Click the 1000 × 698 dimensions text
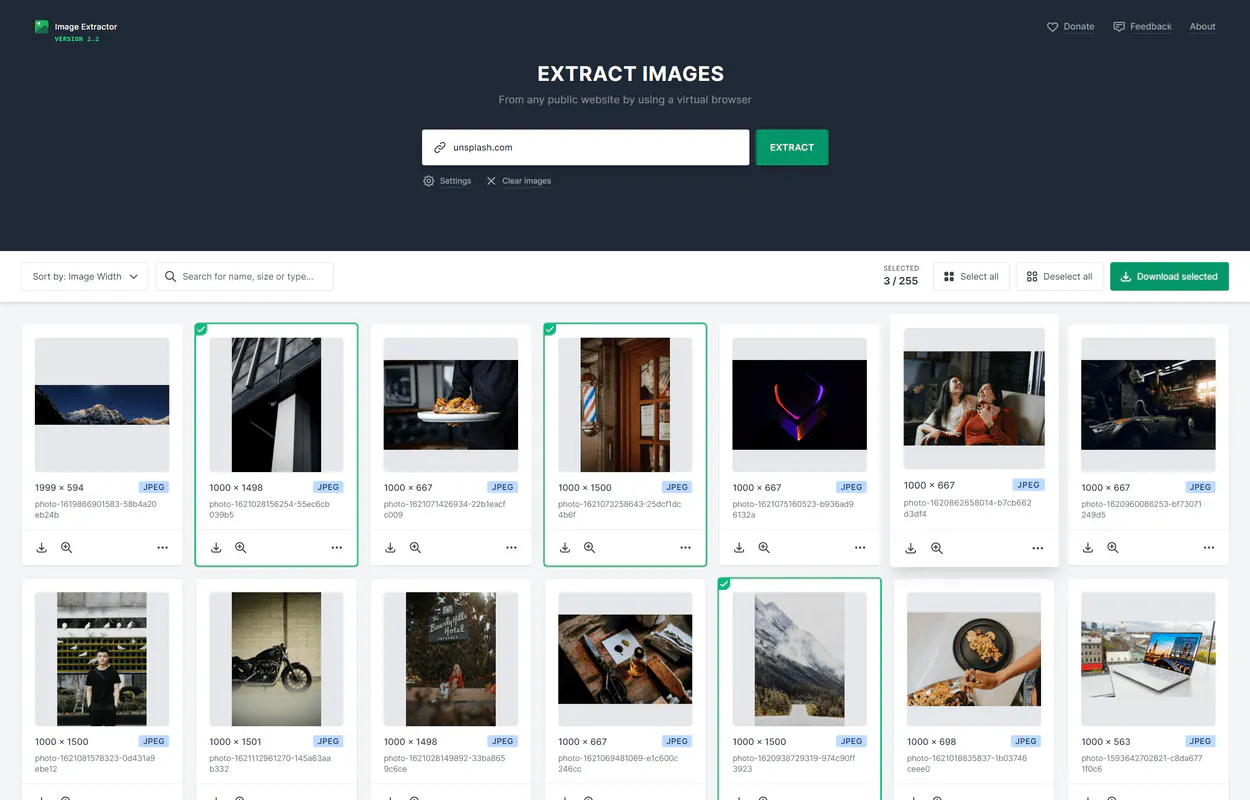The height and width of the screenshot is (800, 1250). 932,742
